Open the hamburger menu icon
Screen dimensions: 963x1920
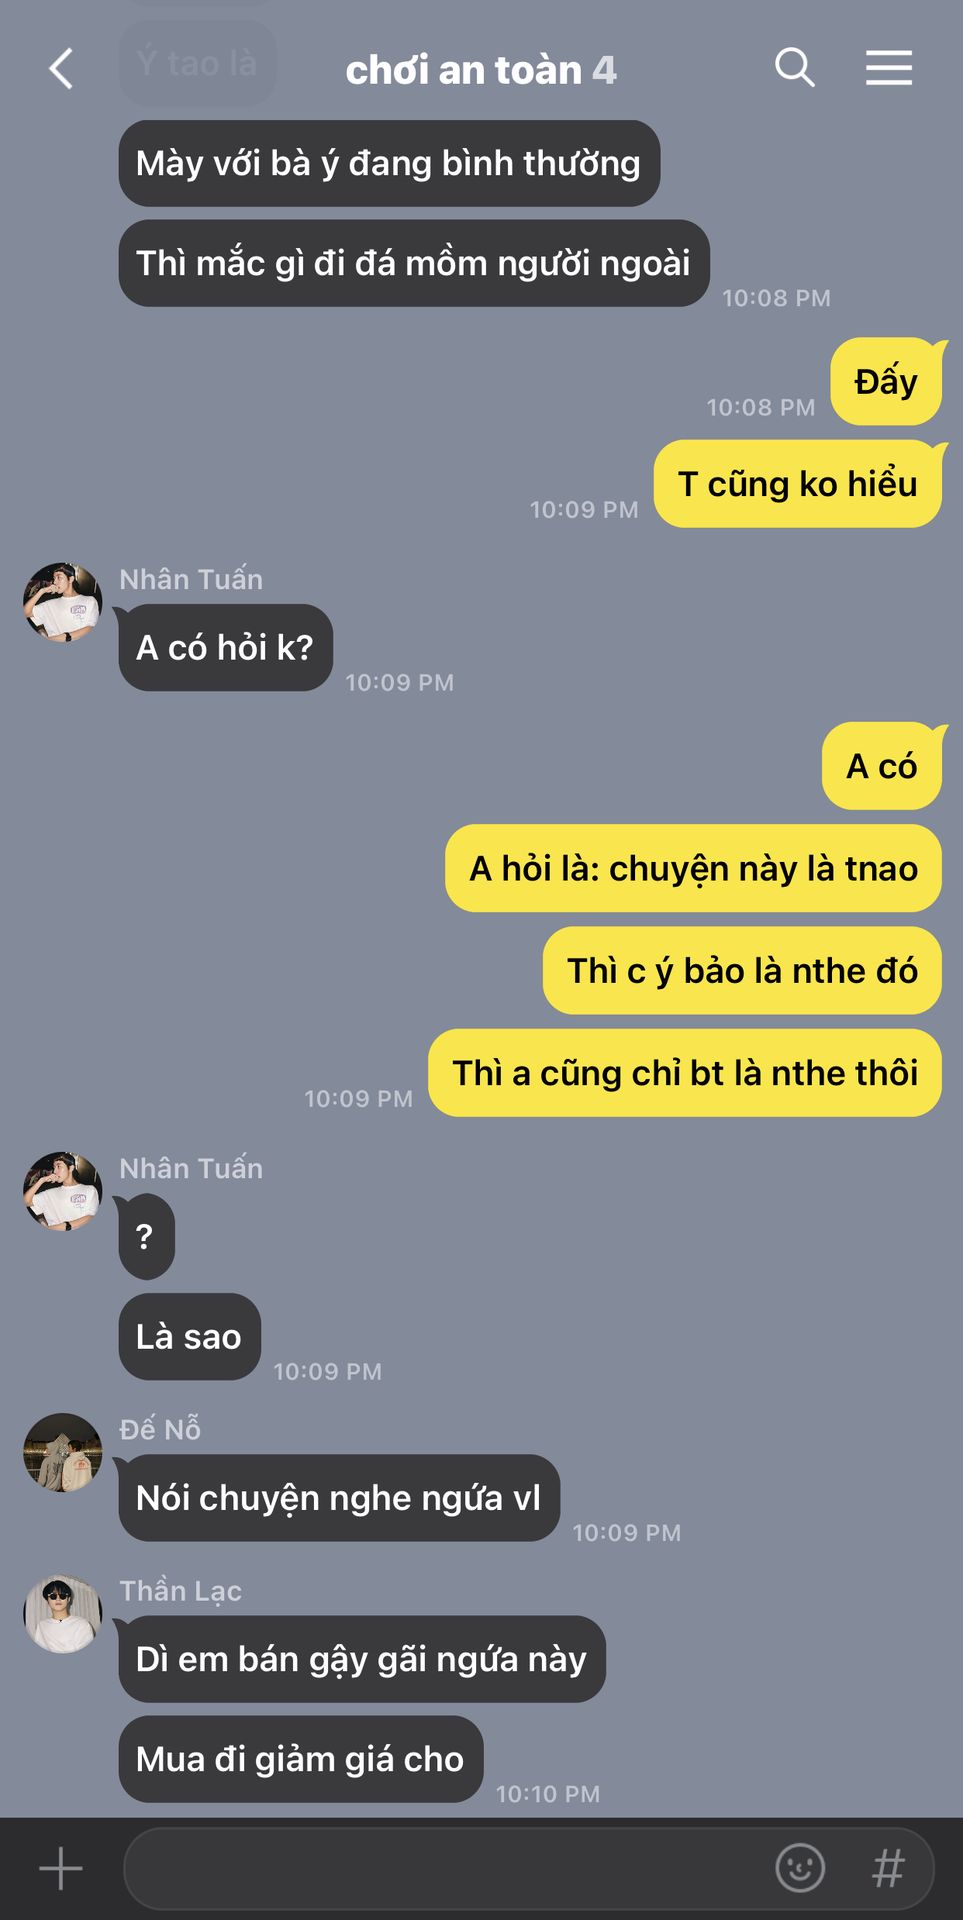click(889, 68)
